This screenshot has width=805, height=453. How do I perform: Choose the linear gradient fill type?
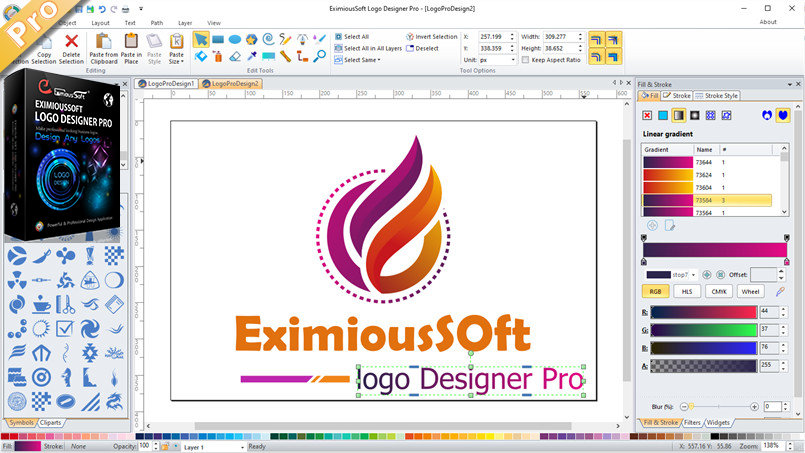tap(678, 115)
